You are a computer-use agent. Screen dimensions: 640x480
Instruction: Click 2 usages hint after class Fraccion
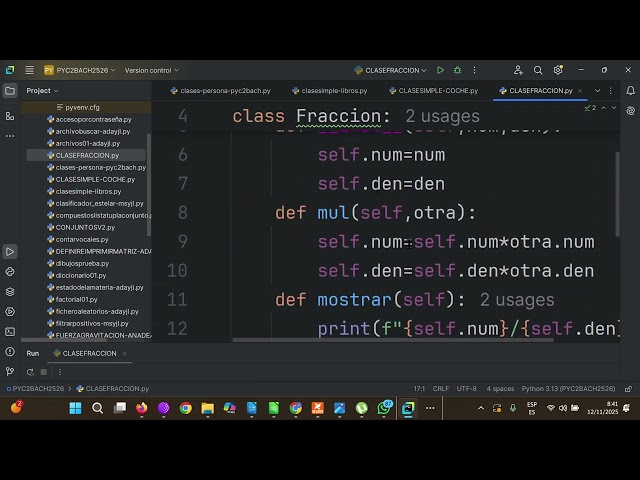pos(442,116)
